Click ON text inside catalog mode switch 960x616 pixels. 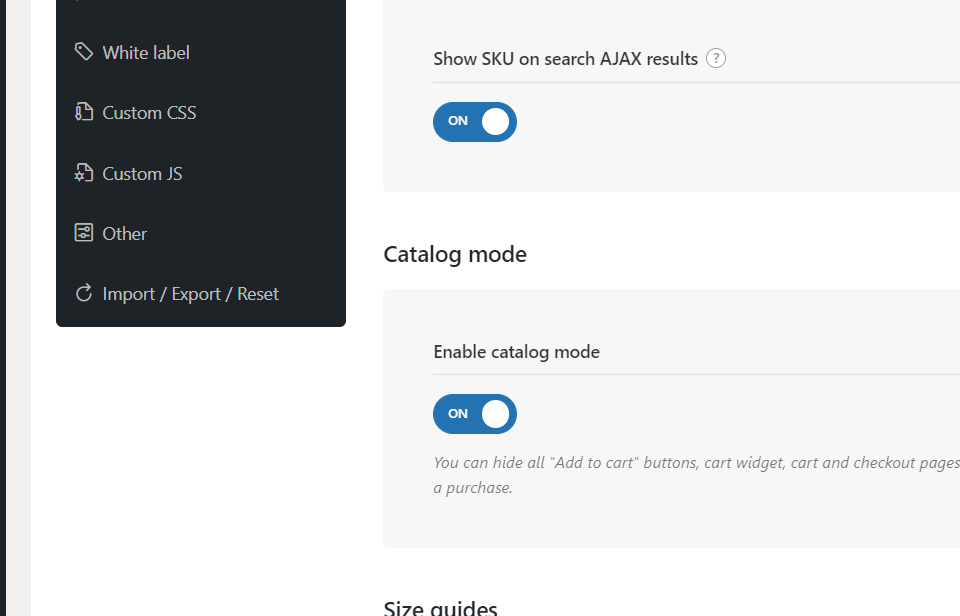click(x=458, y=414)
